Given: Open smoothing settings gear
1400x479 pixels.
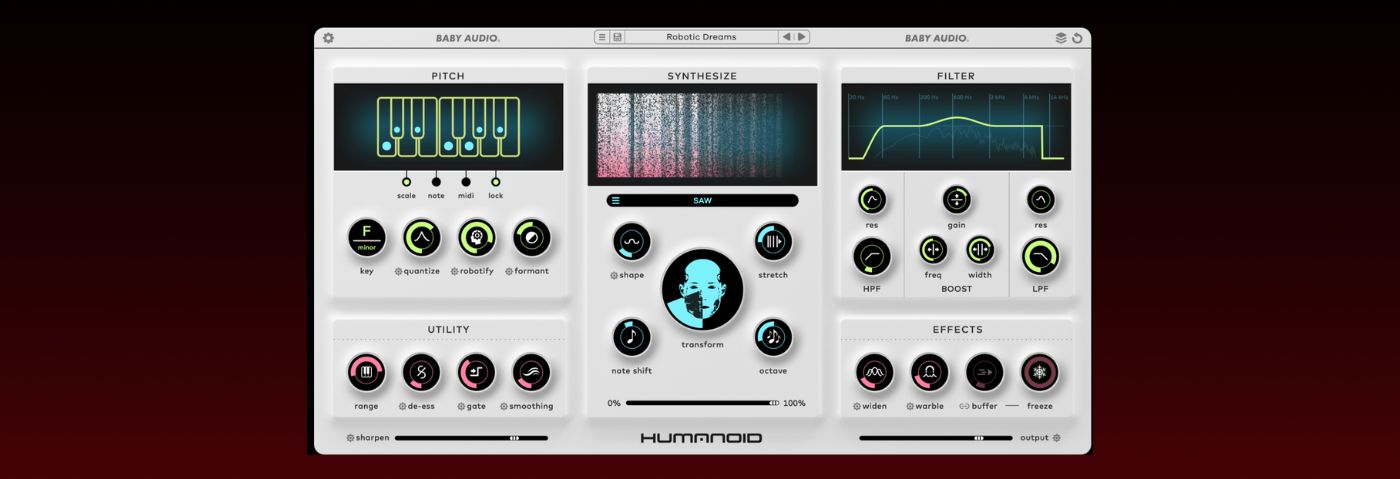Looking at the screenshot, I should 504,406.
